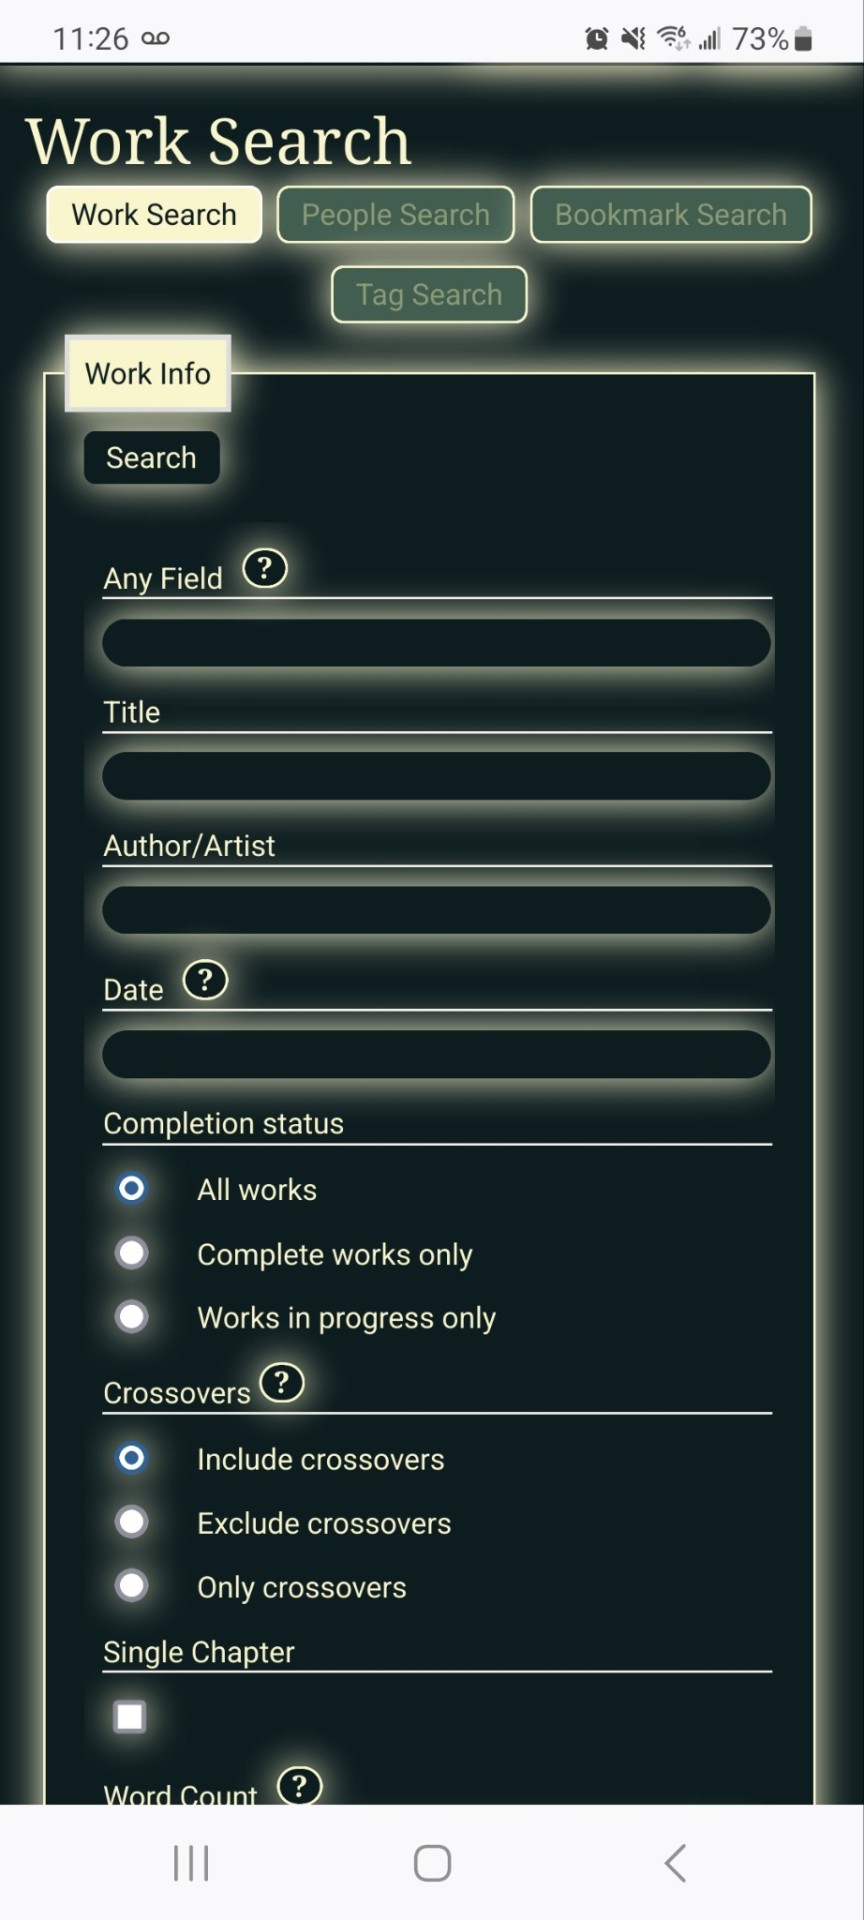
Task: Select Complete works only option
Action: tap(132, 1253)
